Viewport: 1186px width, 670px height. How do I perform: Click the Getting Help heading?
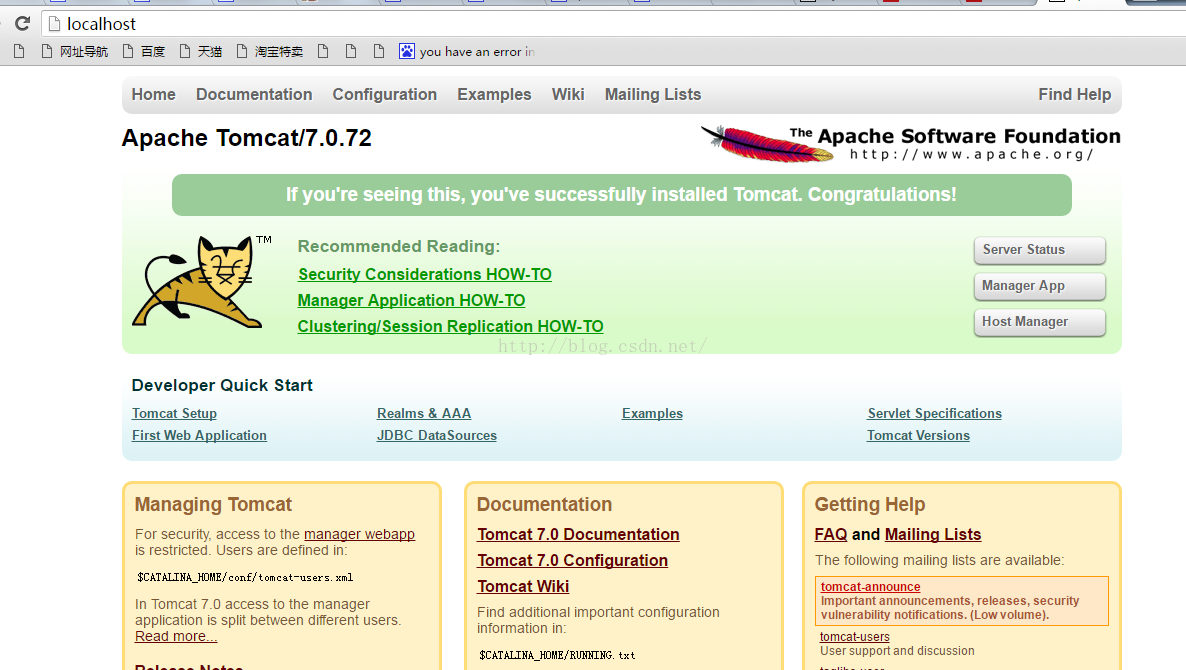coord(870,505)
